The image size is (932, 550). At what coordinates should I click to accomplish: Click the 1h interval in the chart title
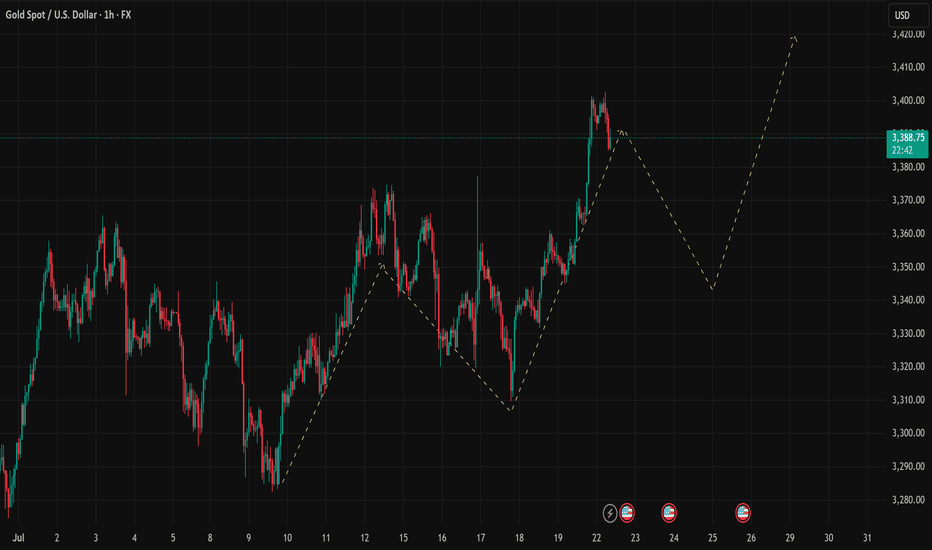pos(109,15)
